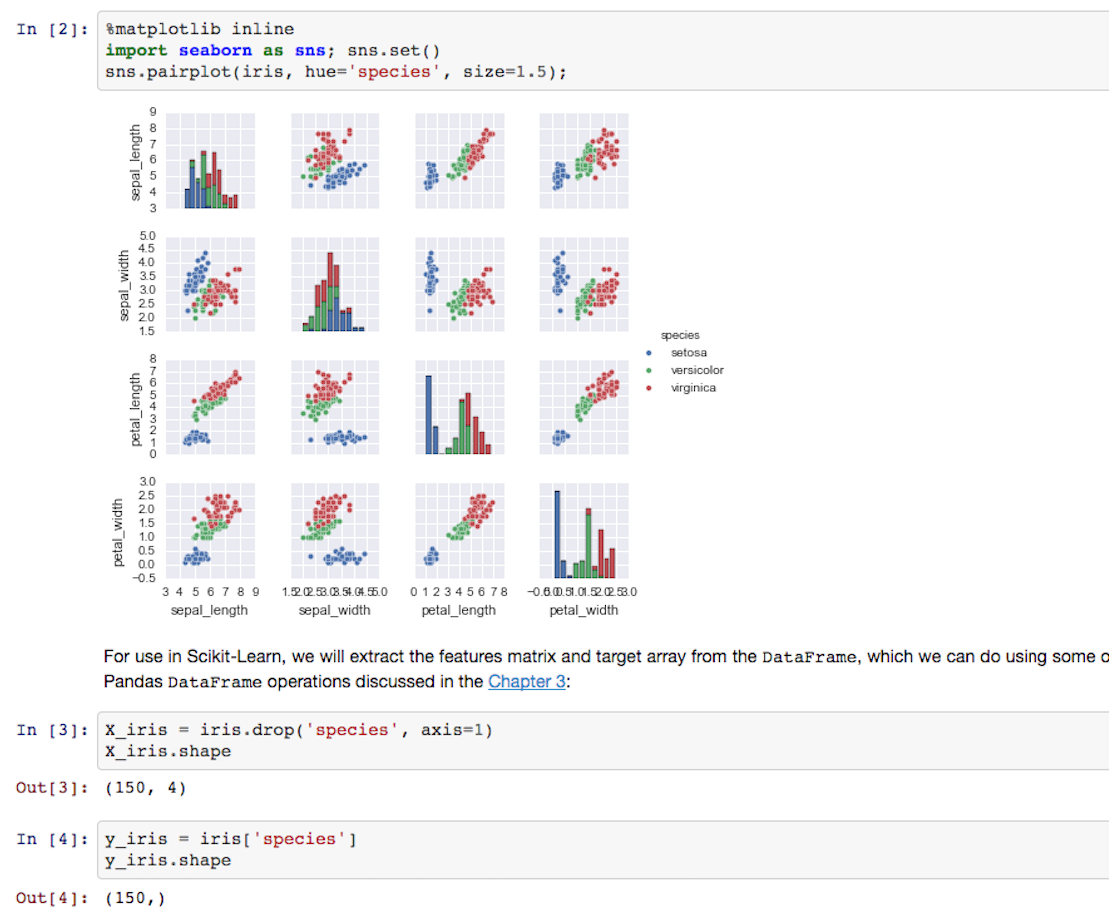The image size is (1109, 922).
Task: Click the sepal_width x-axis label
Action: point(335,610)
